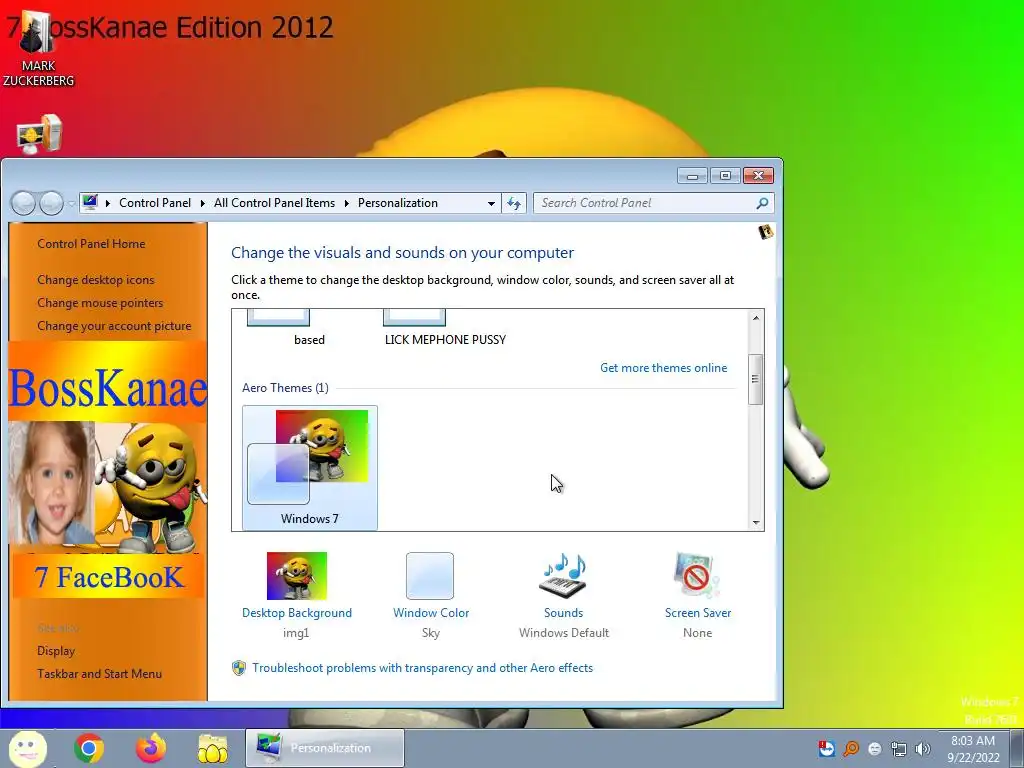Click the theme list scrollbar thumb
The image size is (1024, 768).
756,379
